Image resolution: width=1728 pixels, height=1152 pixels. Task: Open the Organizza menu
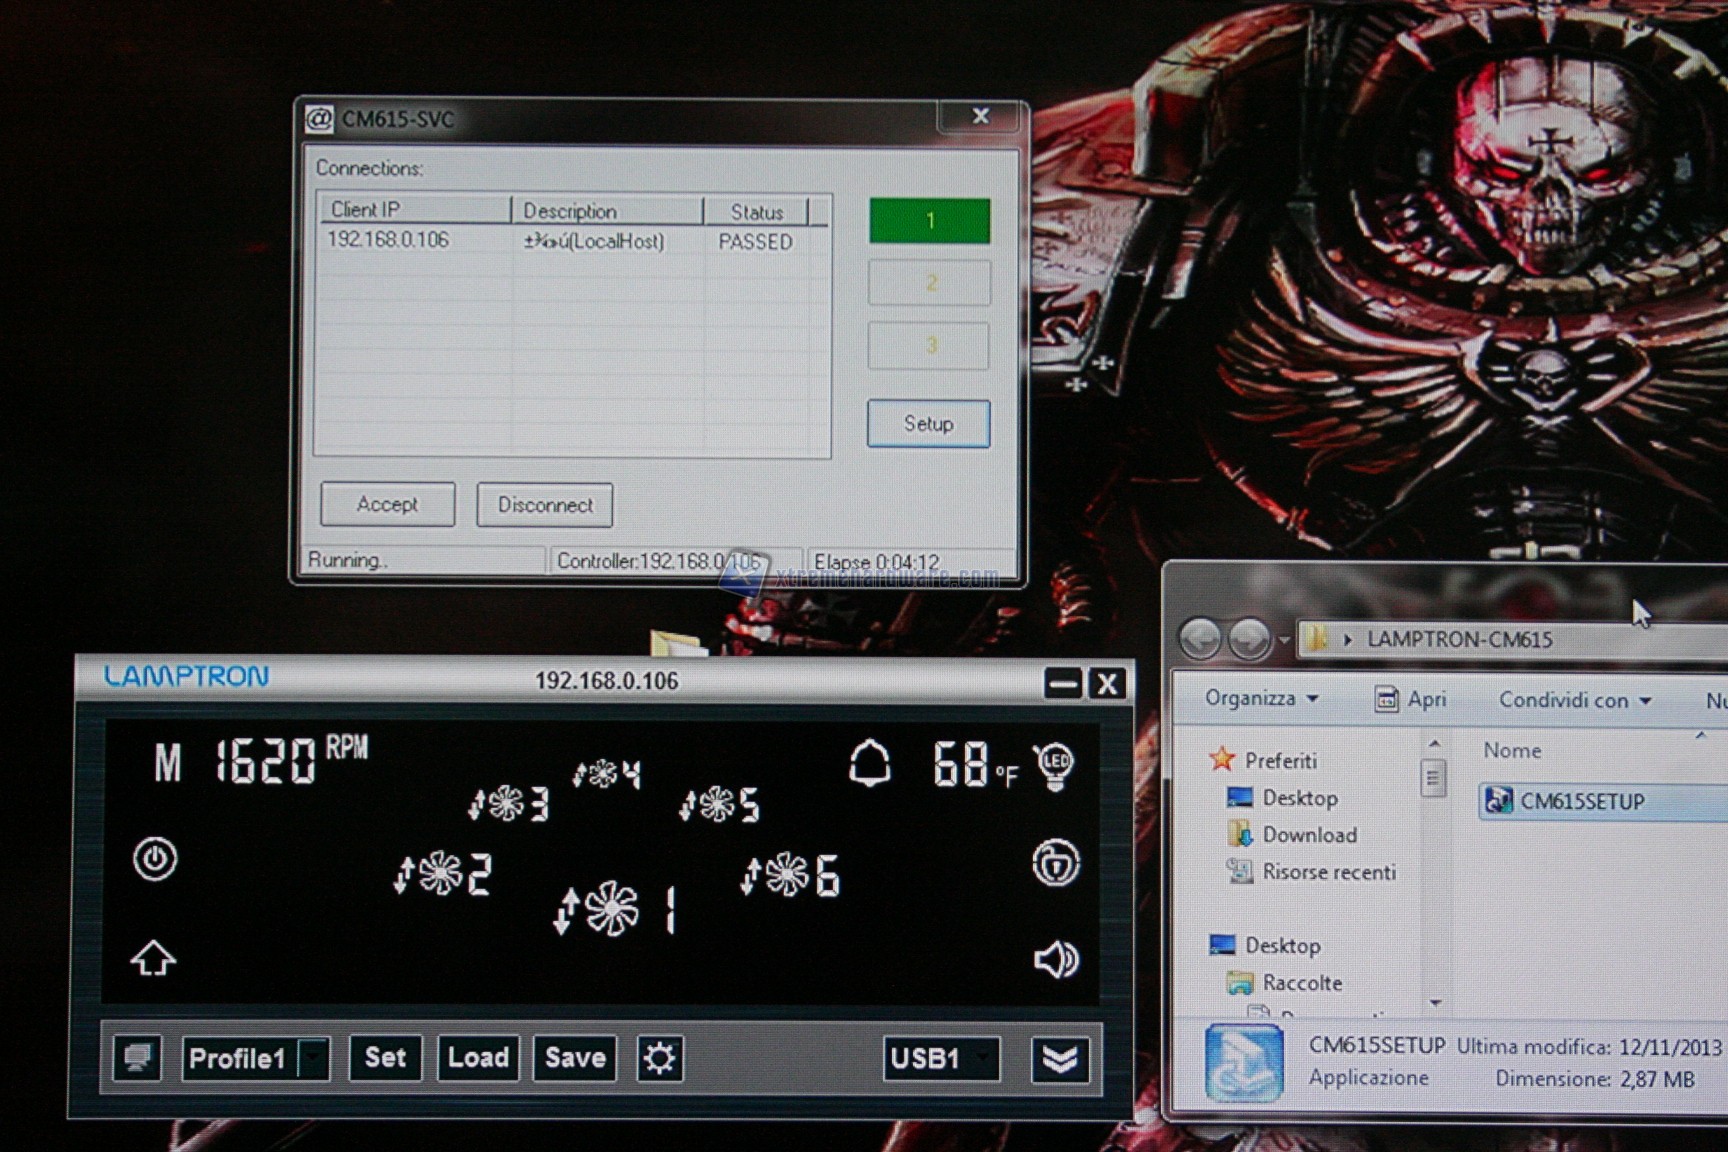[1261, 698]
